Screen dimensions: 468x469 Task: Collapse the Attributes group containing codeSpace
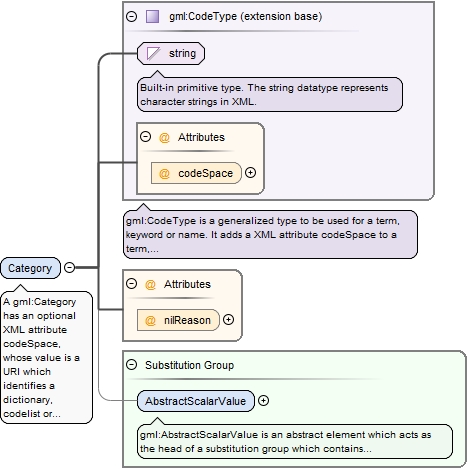click(x=145, y=137)
